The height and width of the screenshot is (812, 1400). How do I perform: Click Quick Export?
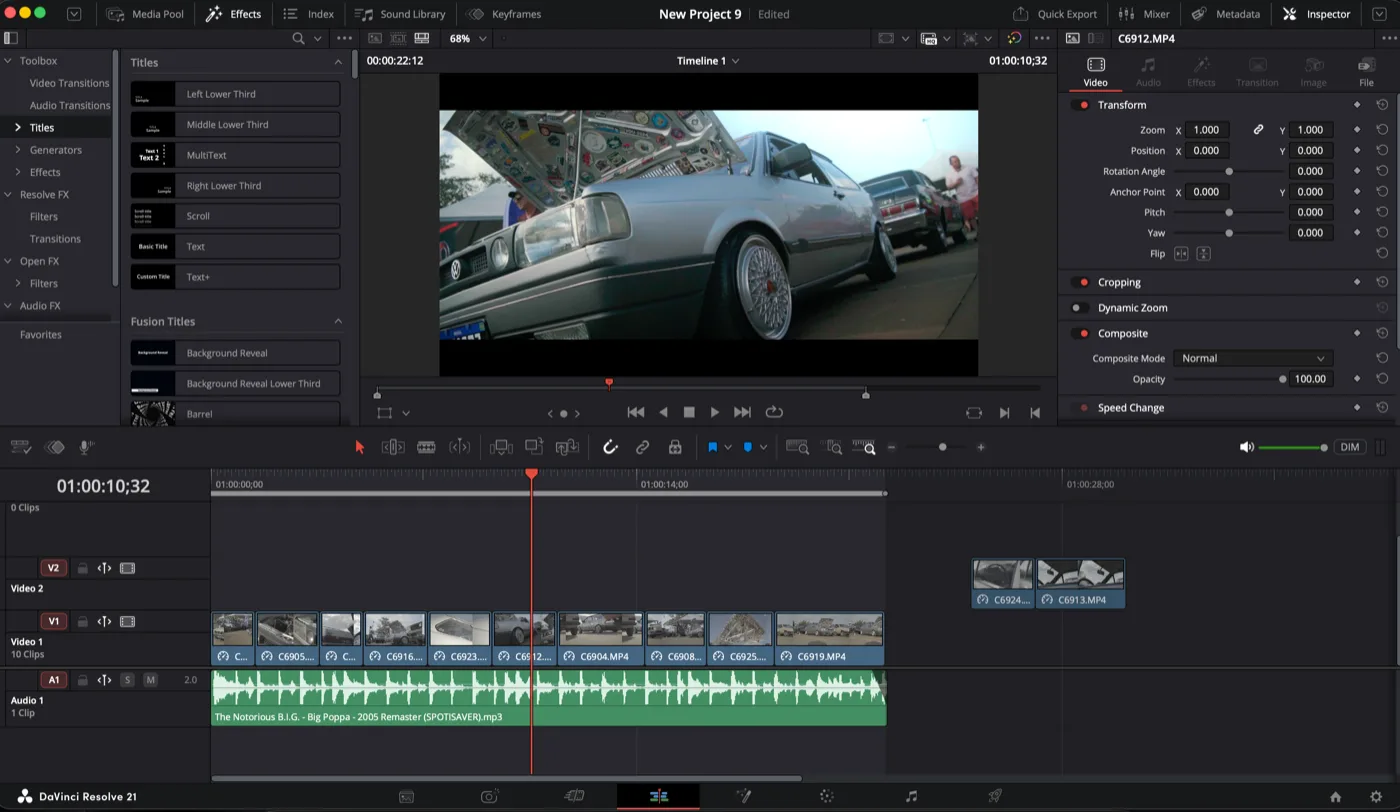(1055, 14)
